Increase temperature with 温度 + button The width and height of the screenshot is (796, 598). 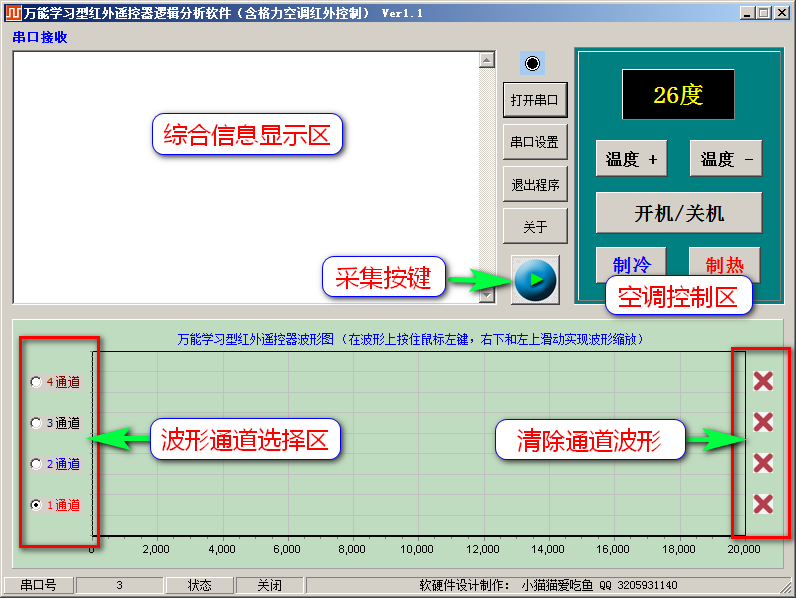[x=632, y=159]
